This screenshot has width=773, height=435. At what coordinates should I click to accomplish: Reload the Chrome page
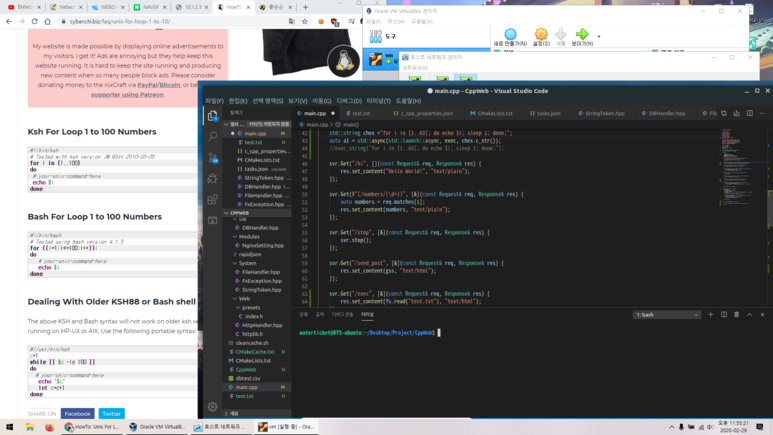pyautogui.click(x=35, y=21)
